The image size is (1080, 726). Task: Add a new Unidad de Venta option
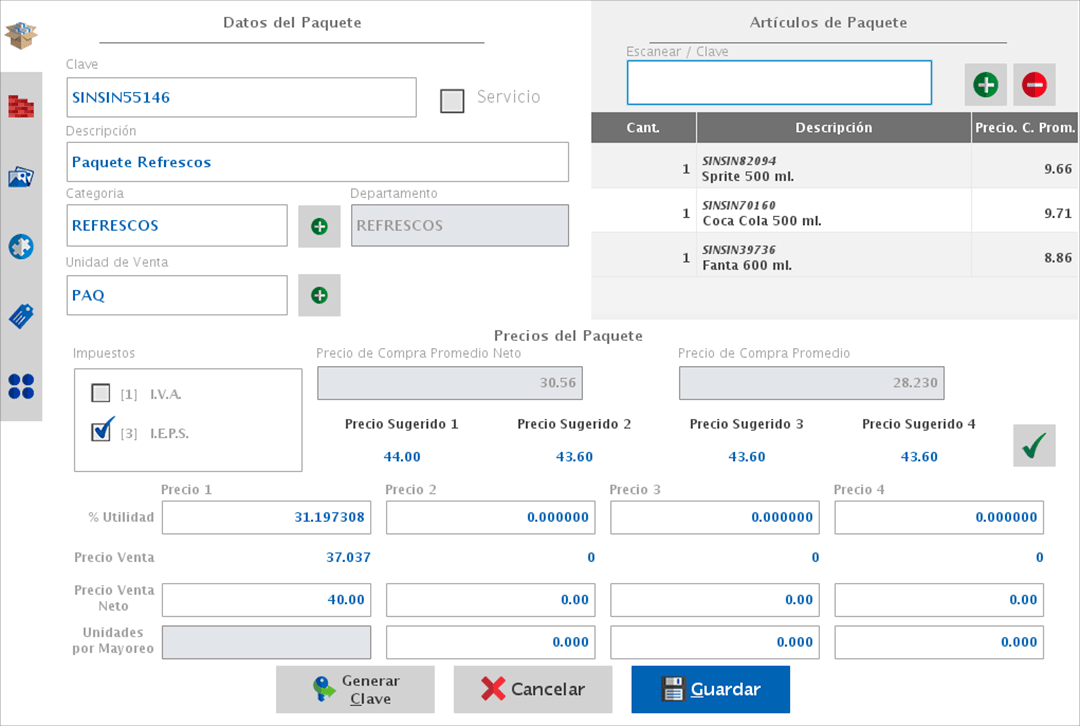[x=319, y=295]
